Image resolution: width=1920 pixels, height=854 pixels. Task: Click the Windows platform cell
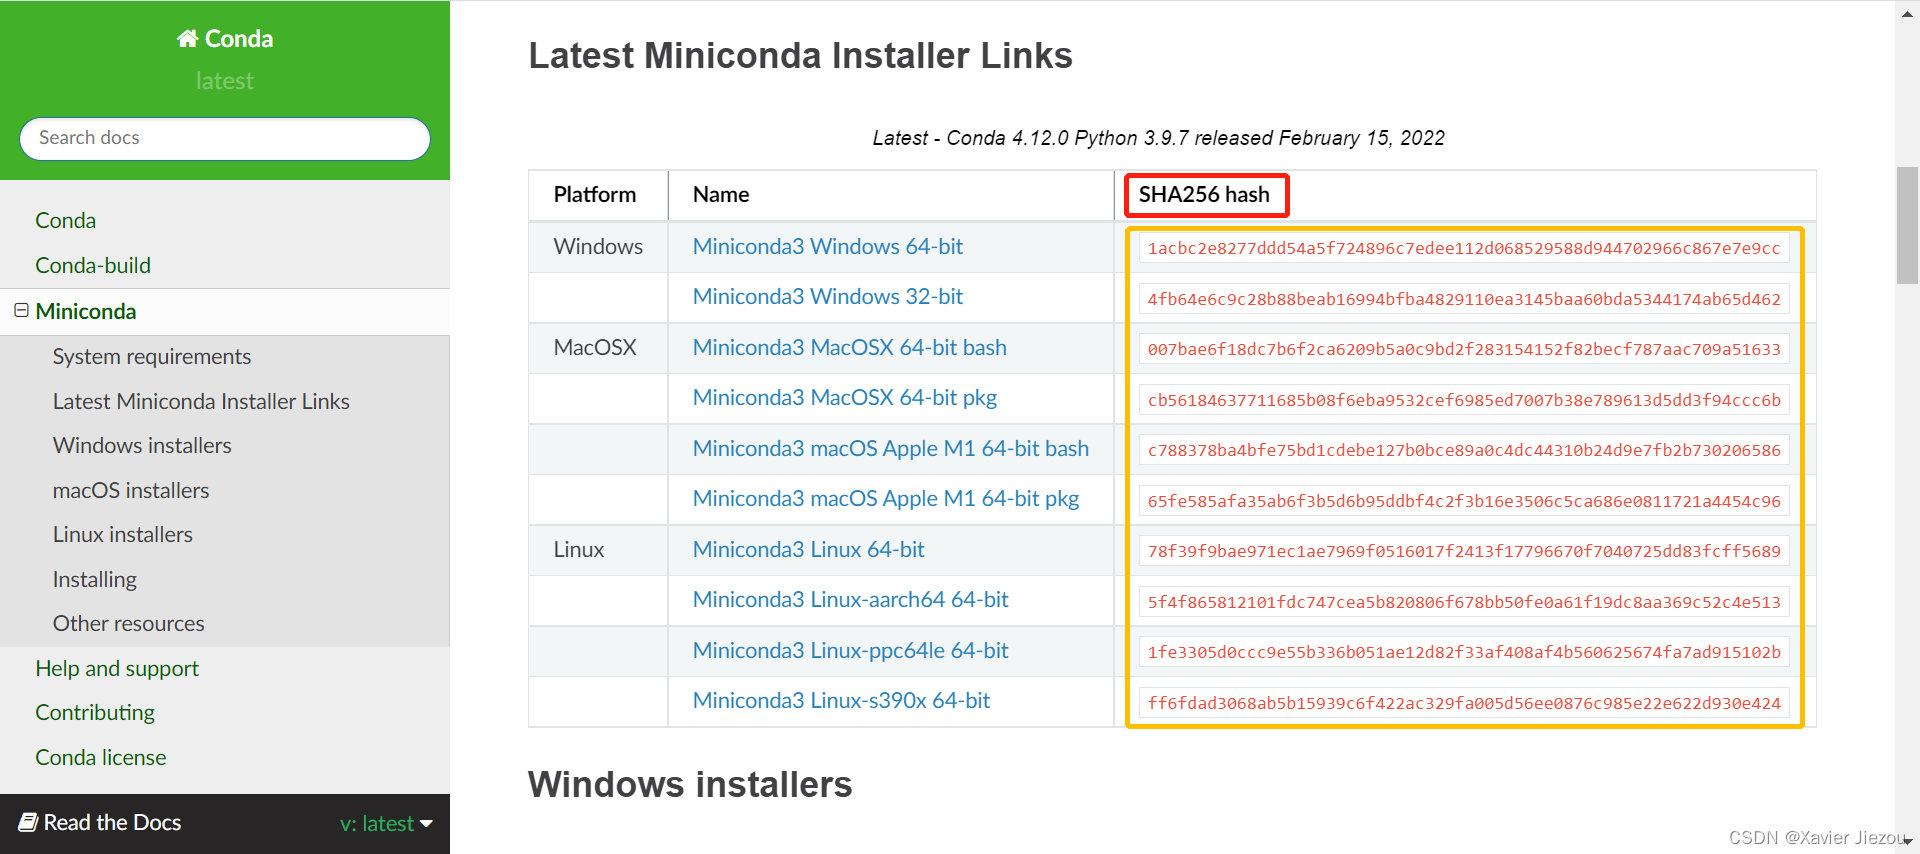[598, 246]
